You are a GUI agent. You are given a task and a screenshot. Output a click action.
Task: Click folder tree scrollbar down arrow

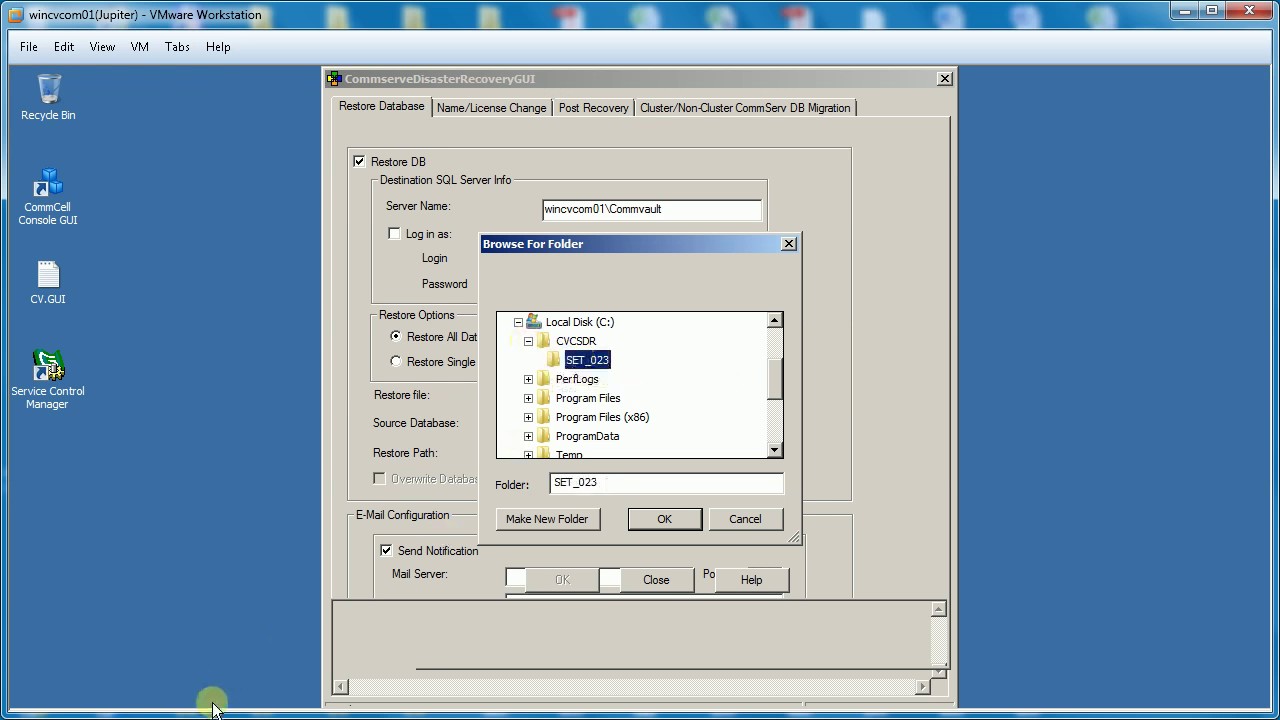[774, 450]
